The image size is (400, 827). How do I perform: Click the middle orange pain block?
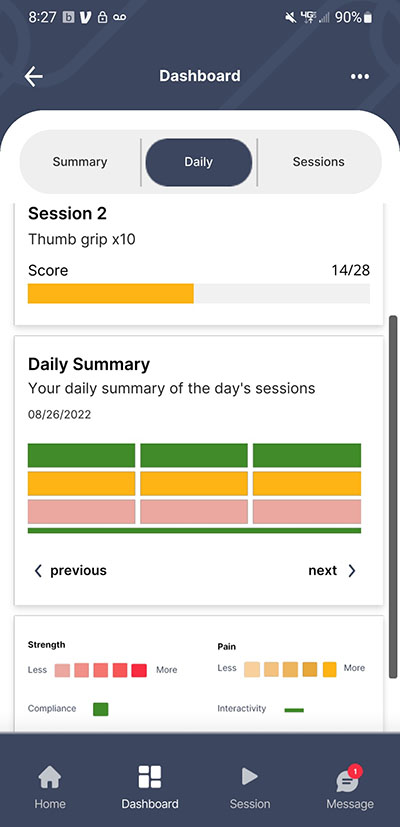tap(194, 483)
